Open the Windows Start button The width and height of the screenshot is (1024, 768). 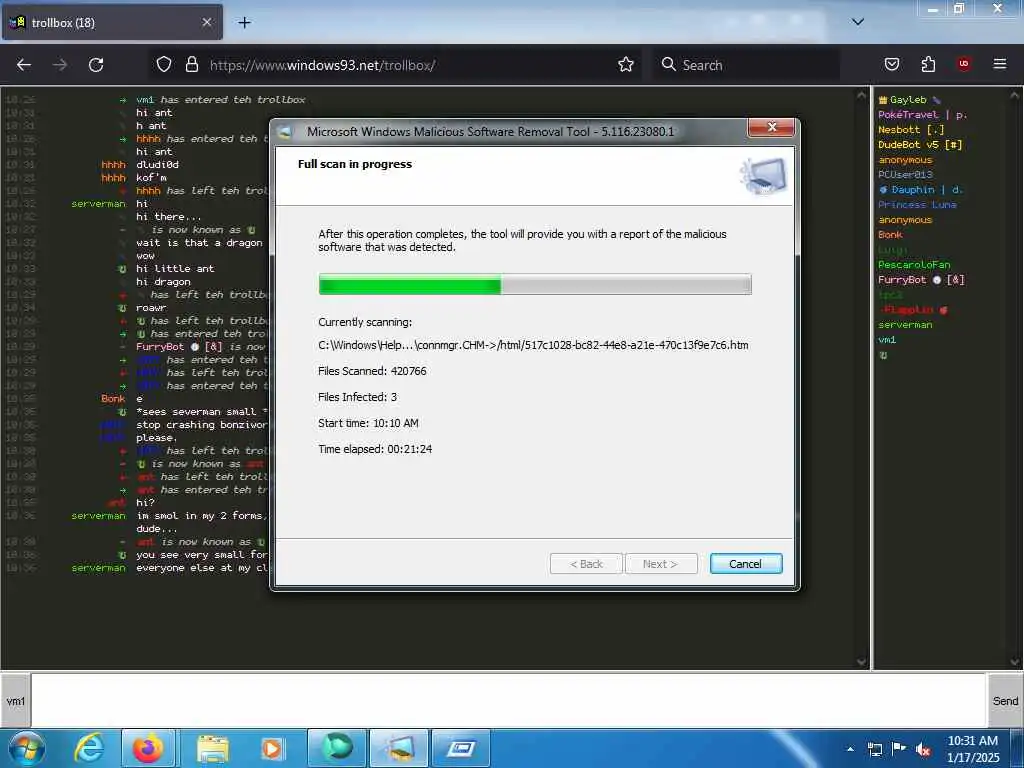(x=27, y=748)
